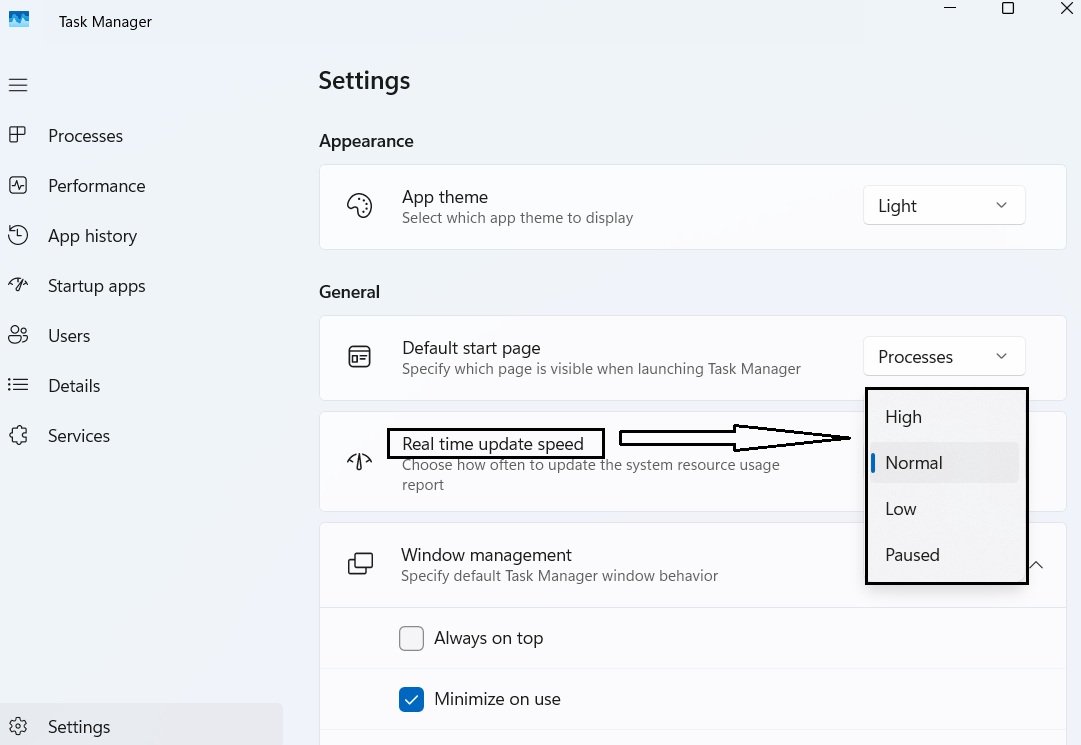The width and height of the screenshot is (1081, 745).
Task: Uncheck Minimize on use
Action: pyautogui.click(x=412, y=700)
